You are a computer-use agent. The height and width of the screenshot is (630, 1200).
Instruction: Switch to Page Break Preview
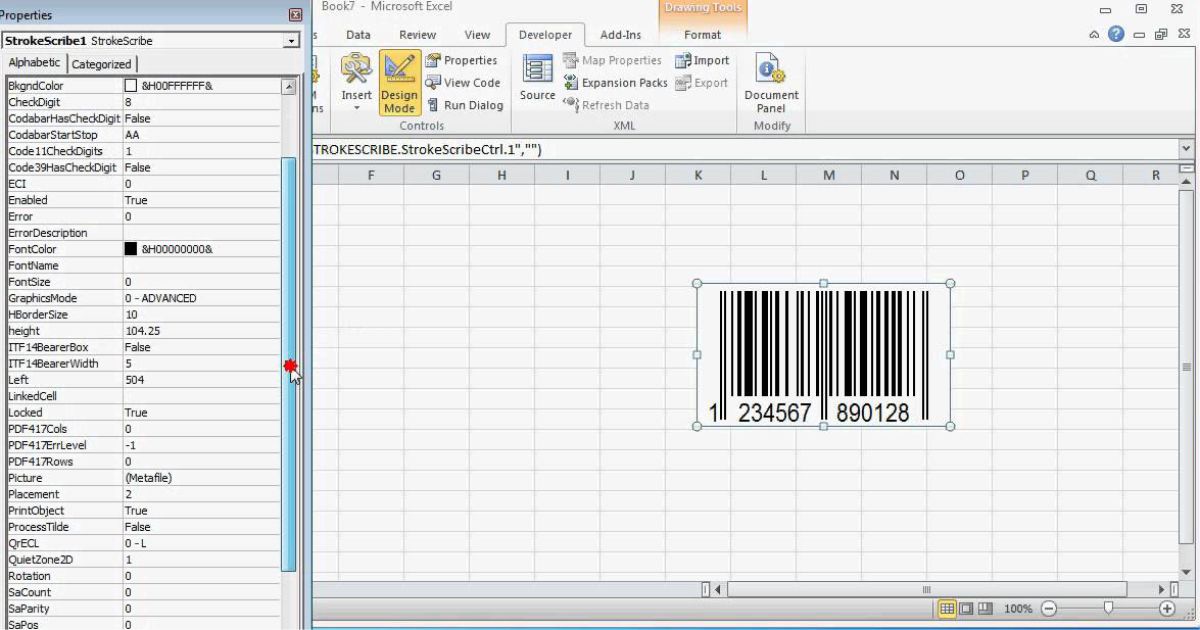point(985,608)
